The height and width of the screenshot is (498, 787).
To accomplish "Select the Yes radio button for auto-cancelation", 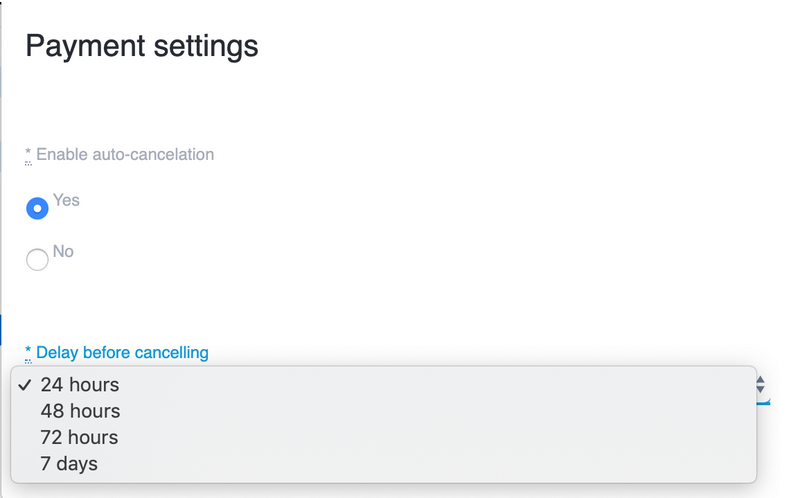I will (37, 209).
